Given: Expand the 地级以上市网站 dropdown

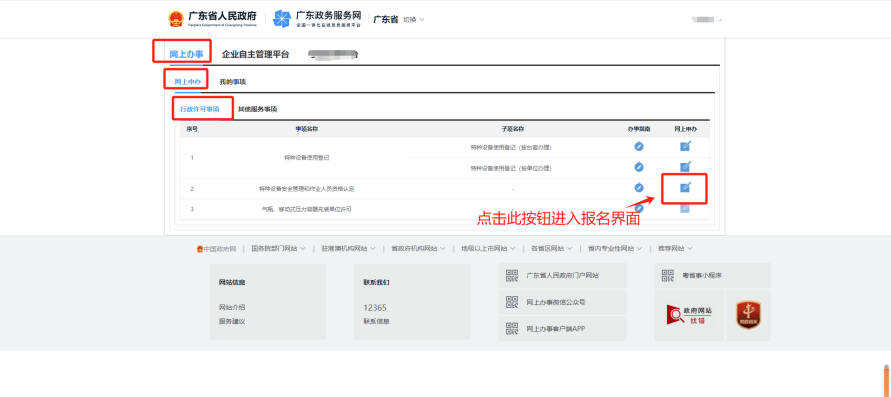Looking at the screenshot, I should click(x=488, y=248).
